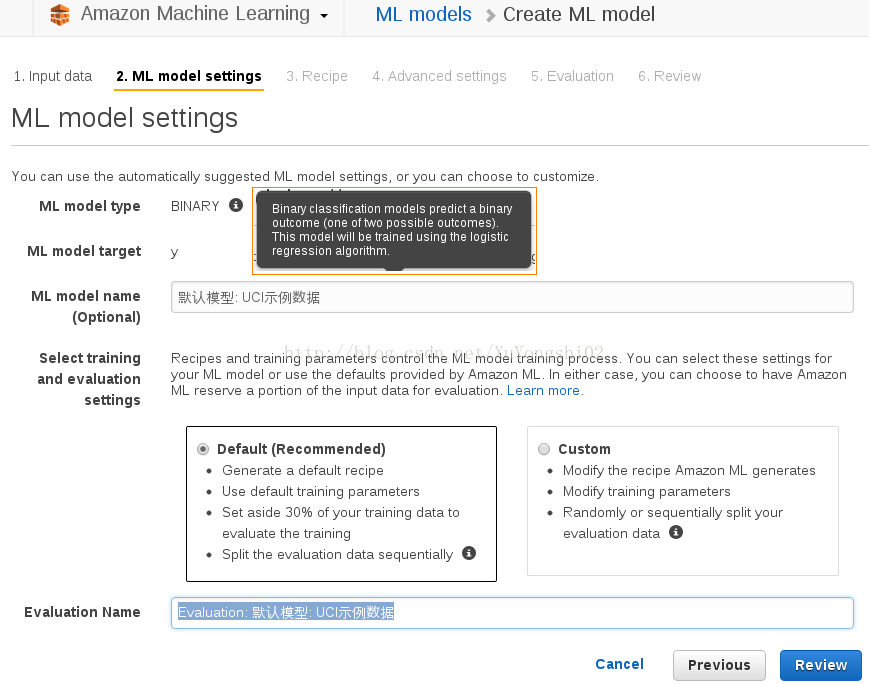This screenshot has height=684, width=869.
Task: Click the 'Create ML model' breadcrumb text
Action: click(579, 14)
